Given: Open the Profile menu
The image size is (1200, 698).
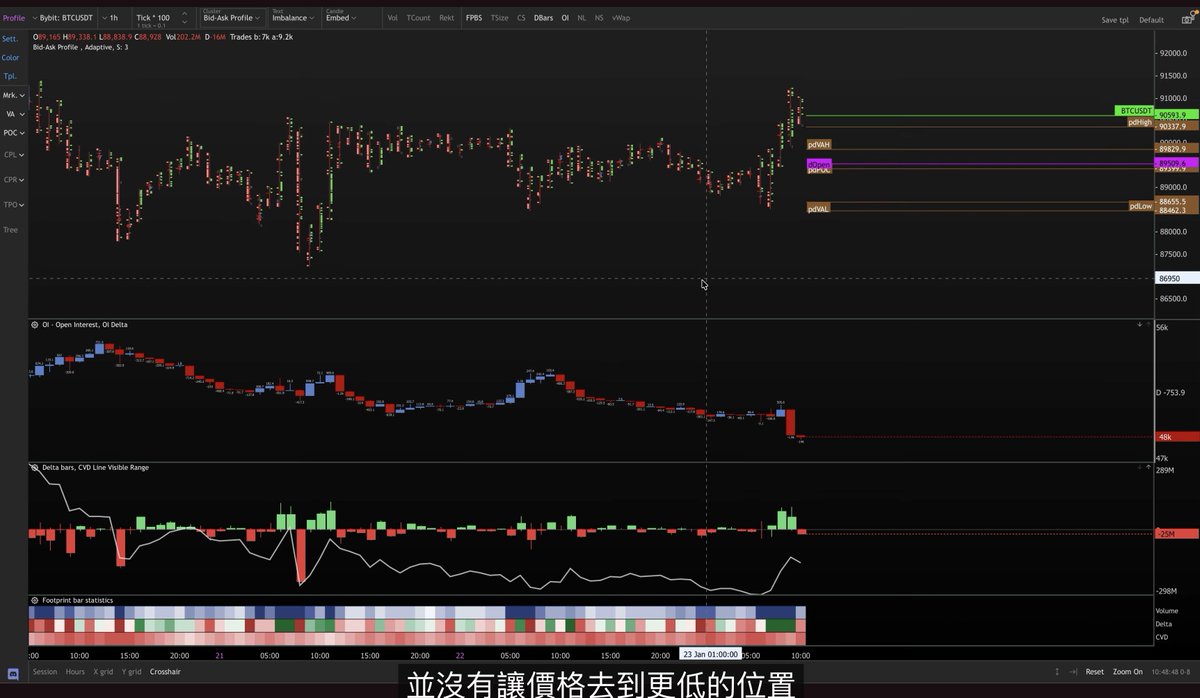Looking at the screenshot, I should (x=14, y=18).
